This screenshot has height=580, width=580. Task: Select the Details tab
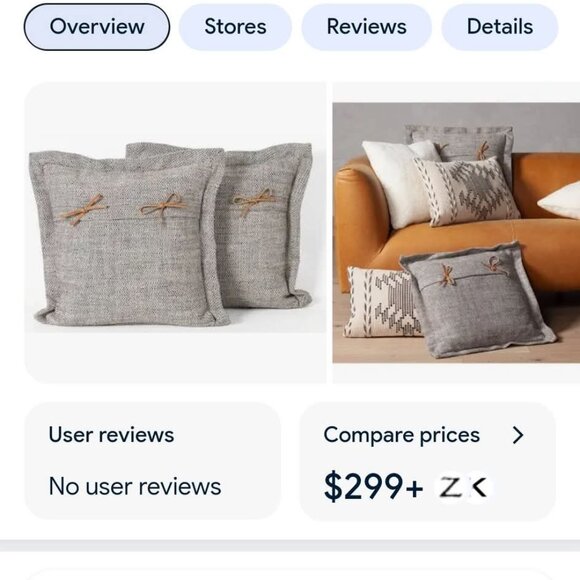[500, 27]
